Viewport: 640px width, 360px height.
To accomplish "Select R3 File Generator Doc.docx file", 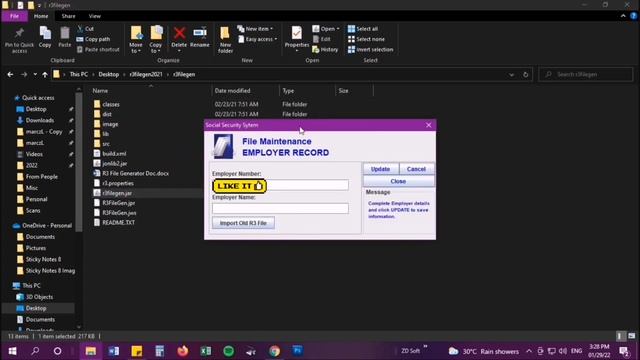I will coord(136,173).
